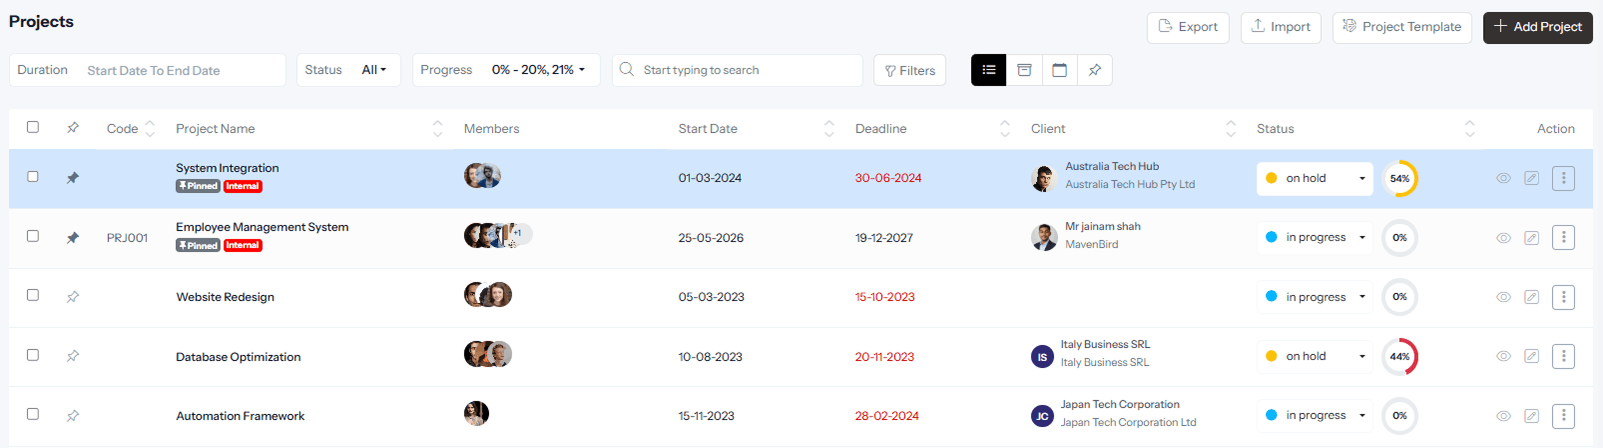
Task: Open the Website Redesign project name
Action: (225, 297)
